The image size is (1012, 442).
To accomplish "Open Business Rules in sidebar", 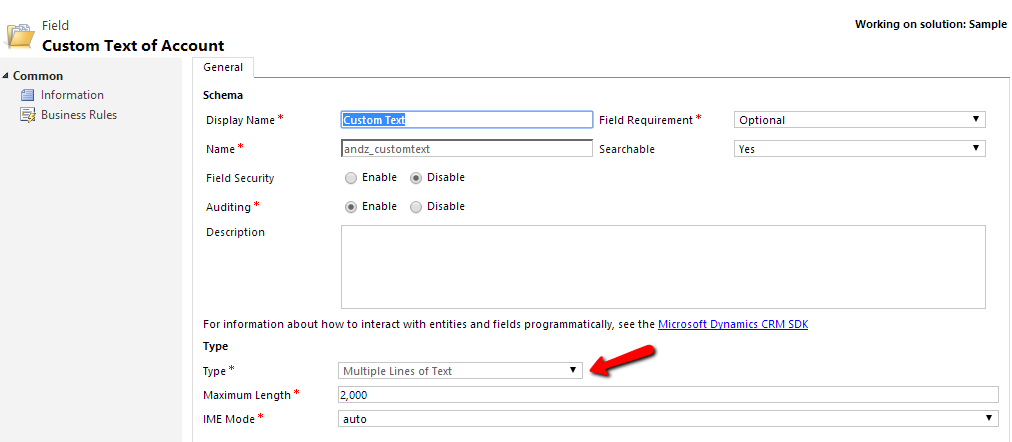I will pyautogui.click(x=78, y=115).
